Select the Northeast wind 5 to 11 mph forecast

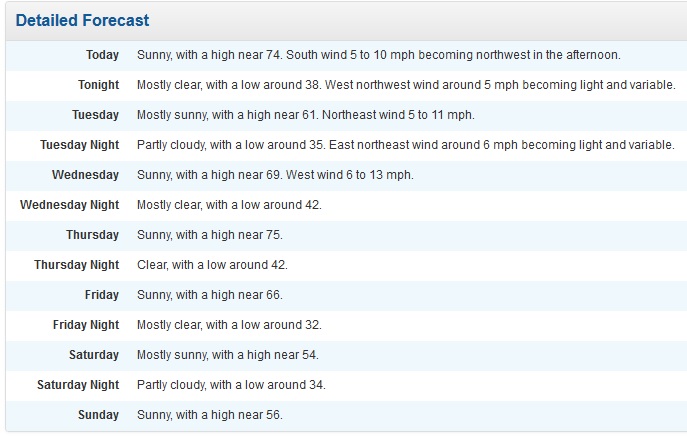click(305, 115)
